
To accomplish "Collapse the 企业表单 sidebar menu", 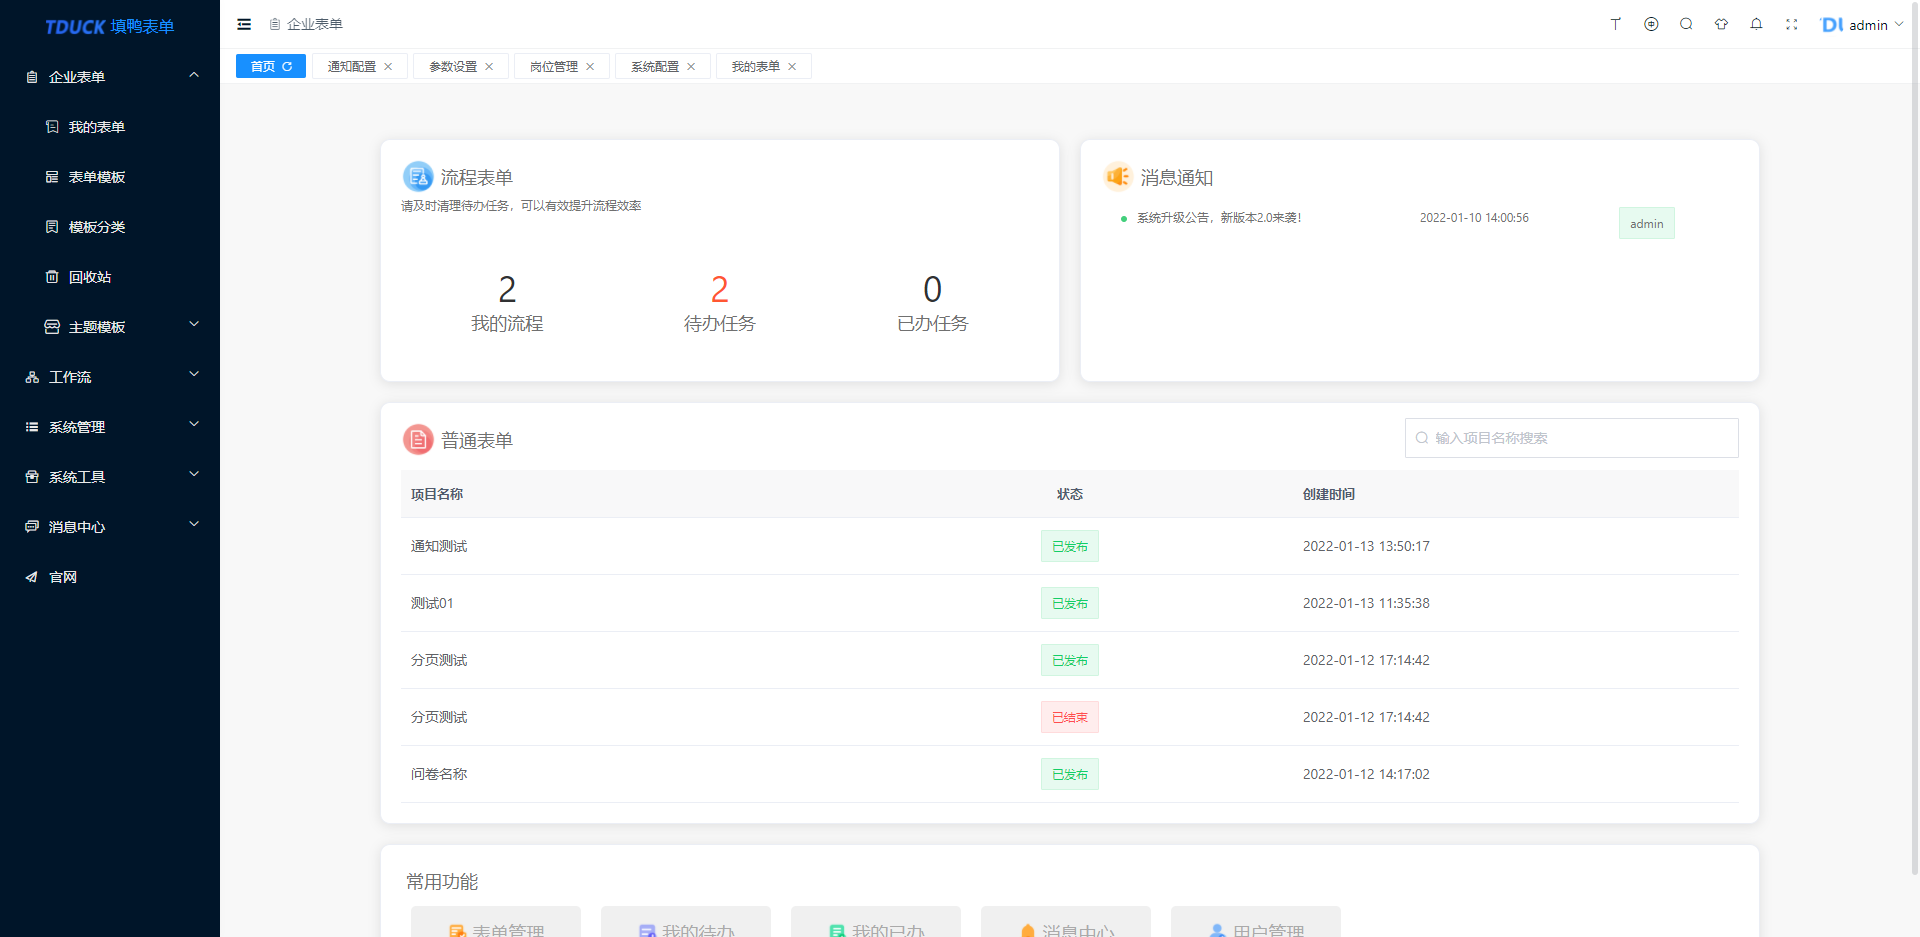I will [110, 76].
